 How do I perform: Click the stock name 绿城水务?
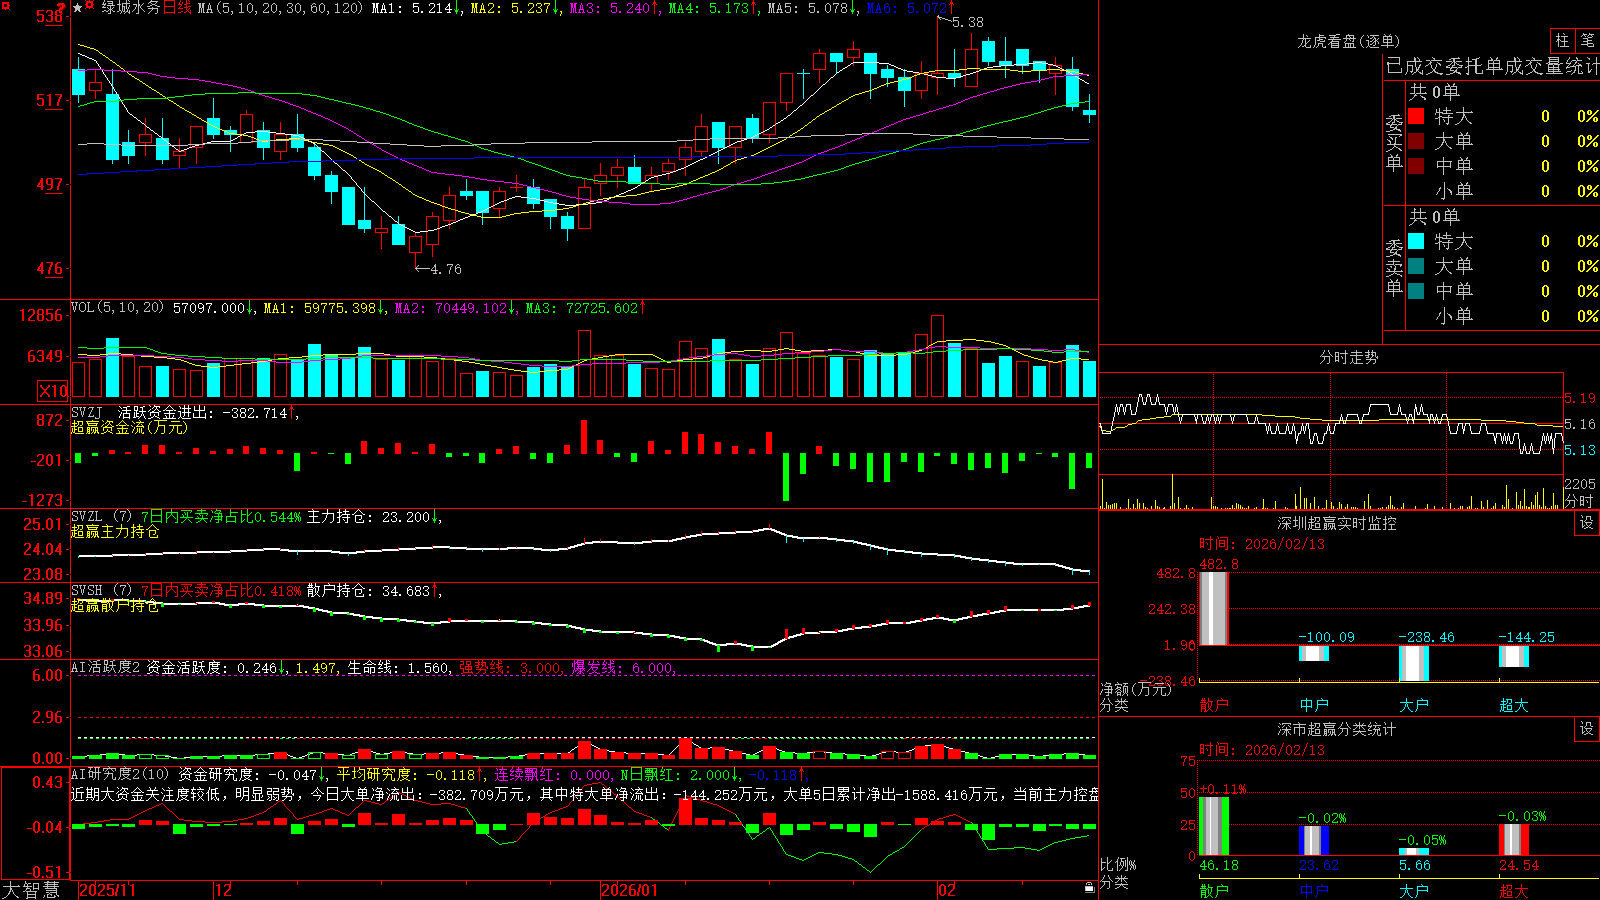130,8
